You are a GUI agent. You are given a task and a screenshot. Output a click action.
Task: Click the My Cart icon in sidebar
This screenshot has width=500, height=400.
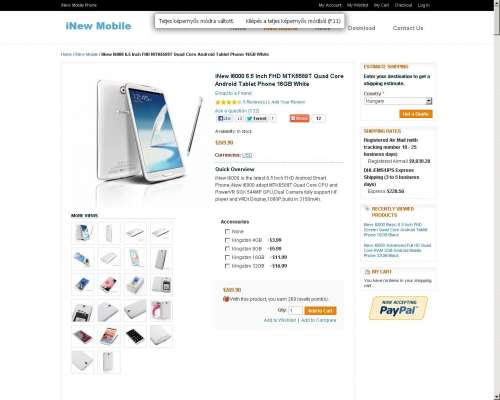click(367, 272)
